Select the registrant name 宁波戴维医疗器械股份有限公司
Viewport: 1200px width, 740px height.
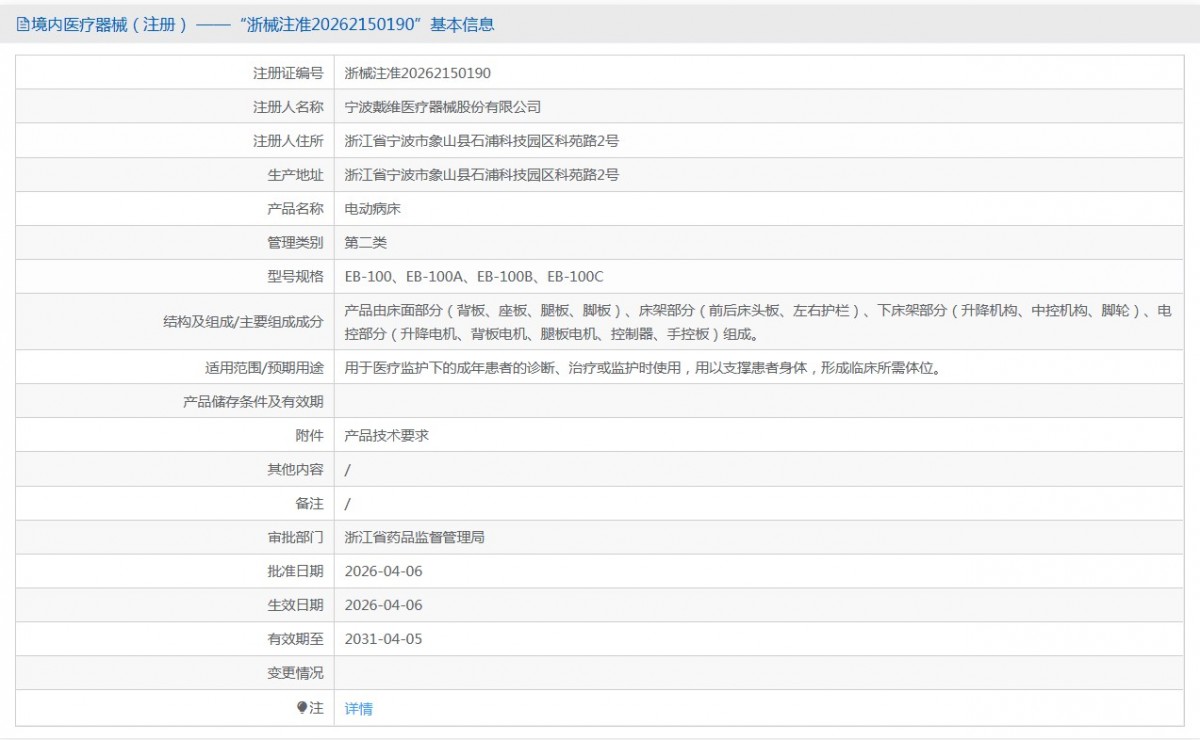[x=442, y=107]
